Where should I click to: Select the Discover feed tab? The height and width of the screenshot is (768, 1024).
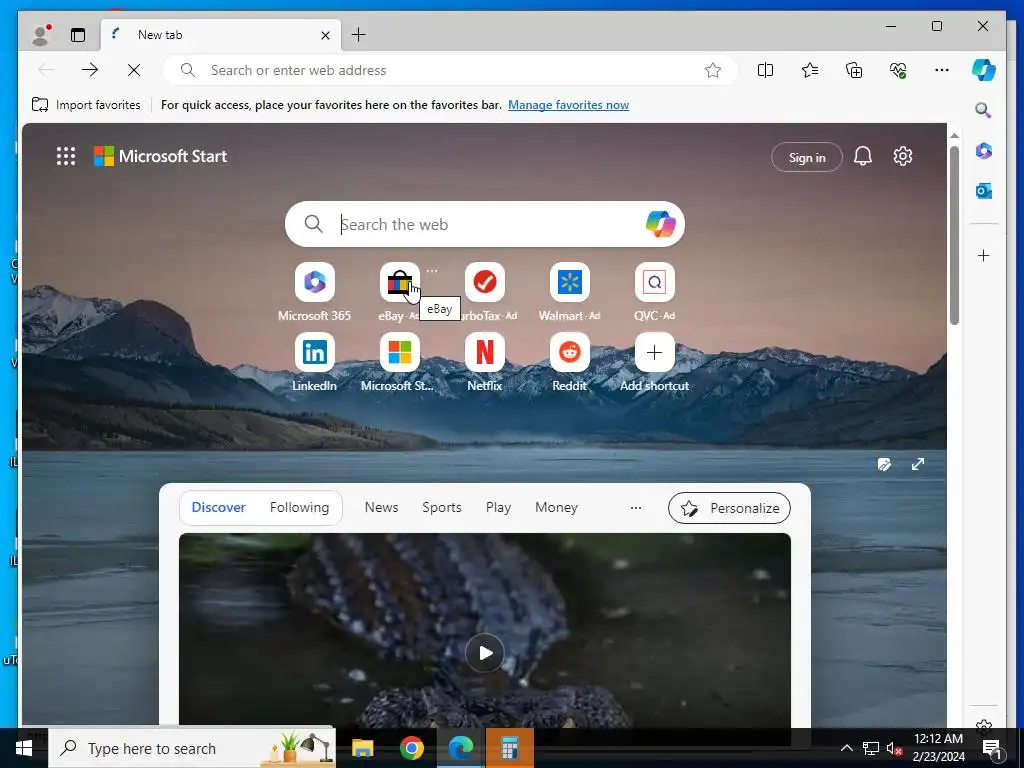(x=218, y=507)
